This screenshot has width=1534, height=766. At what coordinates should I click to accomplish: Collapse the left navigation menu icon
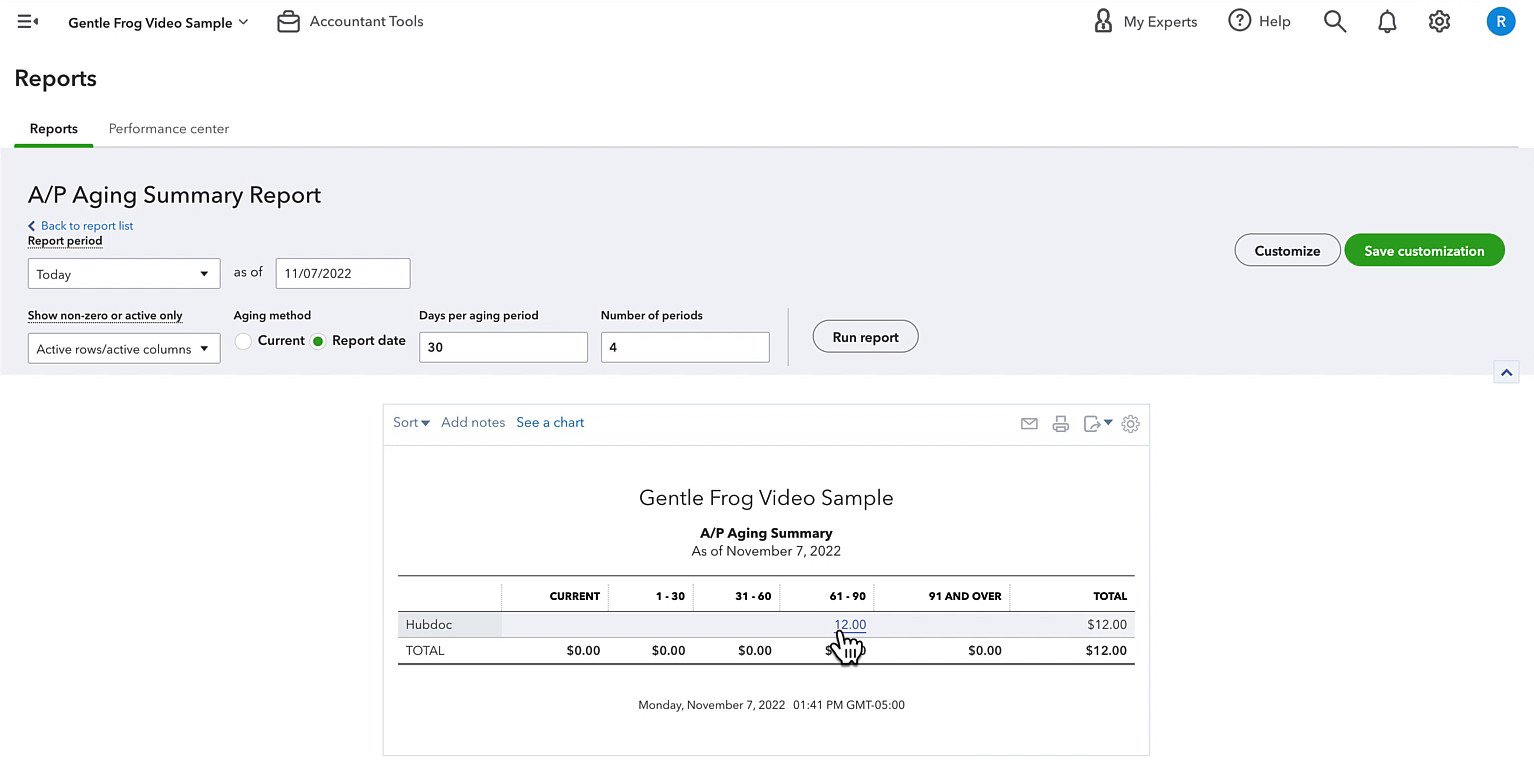click(x=28, y=21)
